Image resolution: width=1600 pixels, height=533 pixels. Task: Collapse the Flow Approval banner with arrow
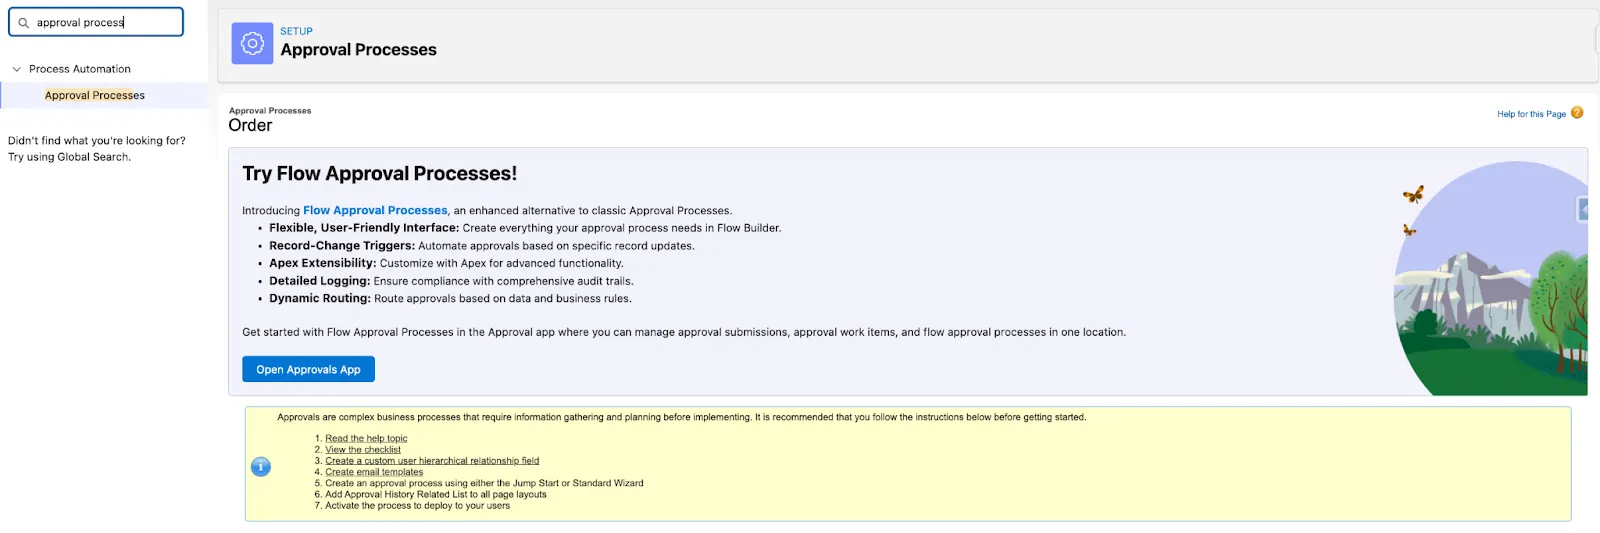click(1584, 209)
